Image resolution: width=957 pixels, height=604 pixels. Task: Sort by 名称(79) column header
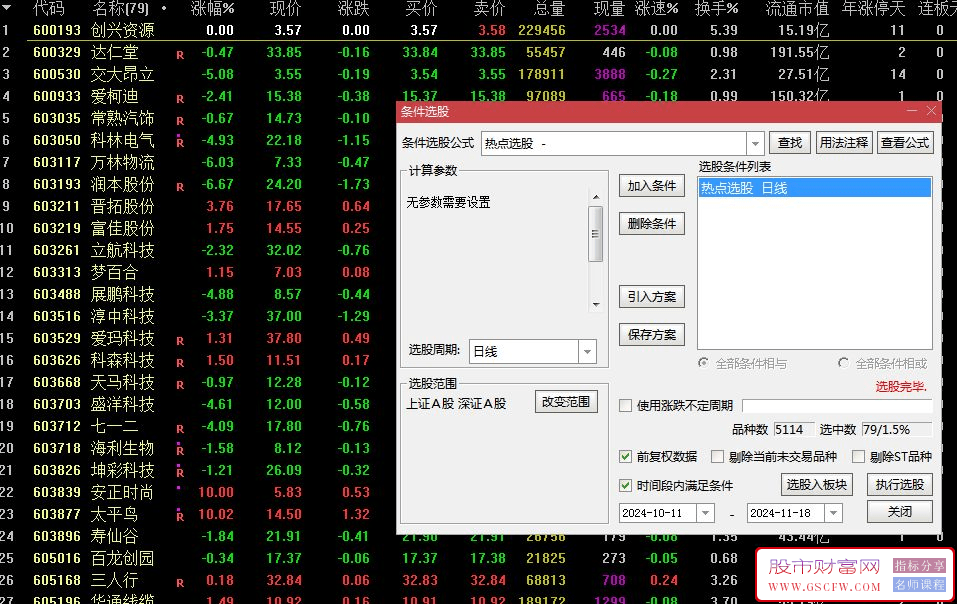click(121, 9)
